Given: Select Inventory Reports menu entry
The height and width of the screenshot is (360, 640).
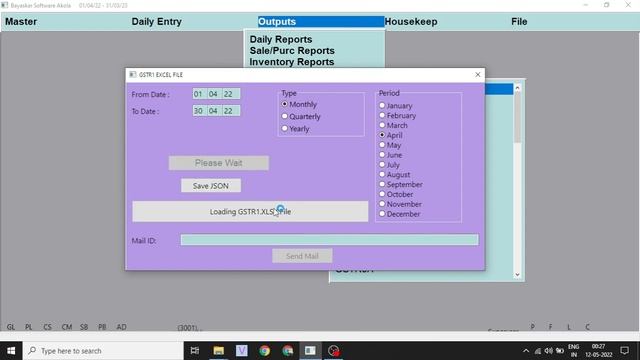Looking at the screenshot, I should pyautogui.click(x=291, y=62).
